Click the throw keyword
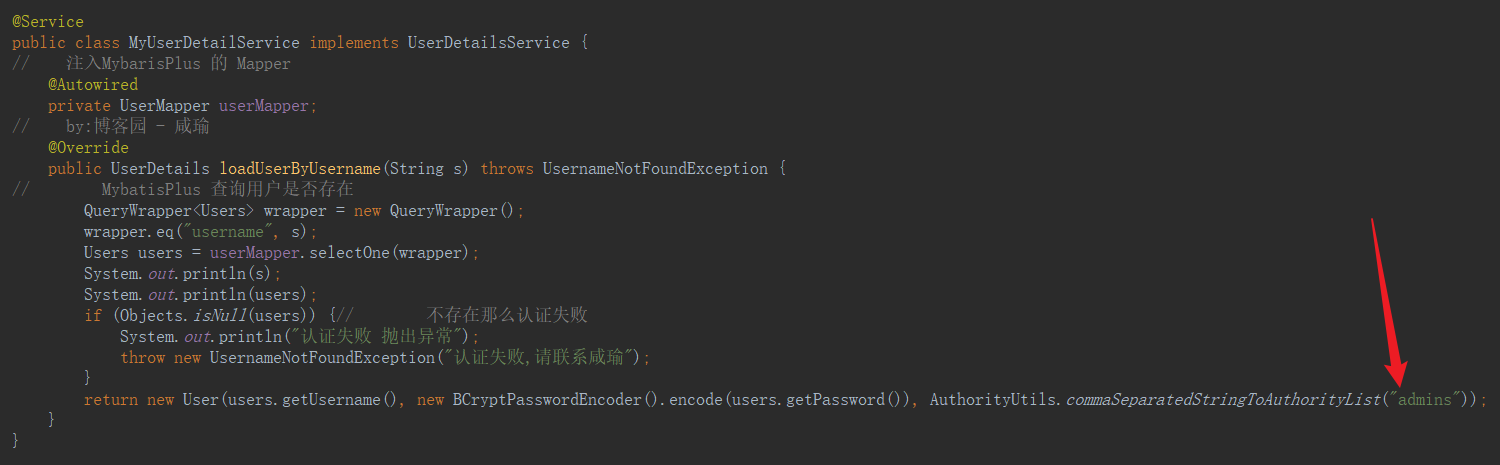 (142, 357)
